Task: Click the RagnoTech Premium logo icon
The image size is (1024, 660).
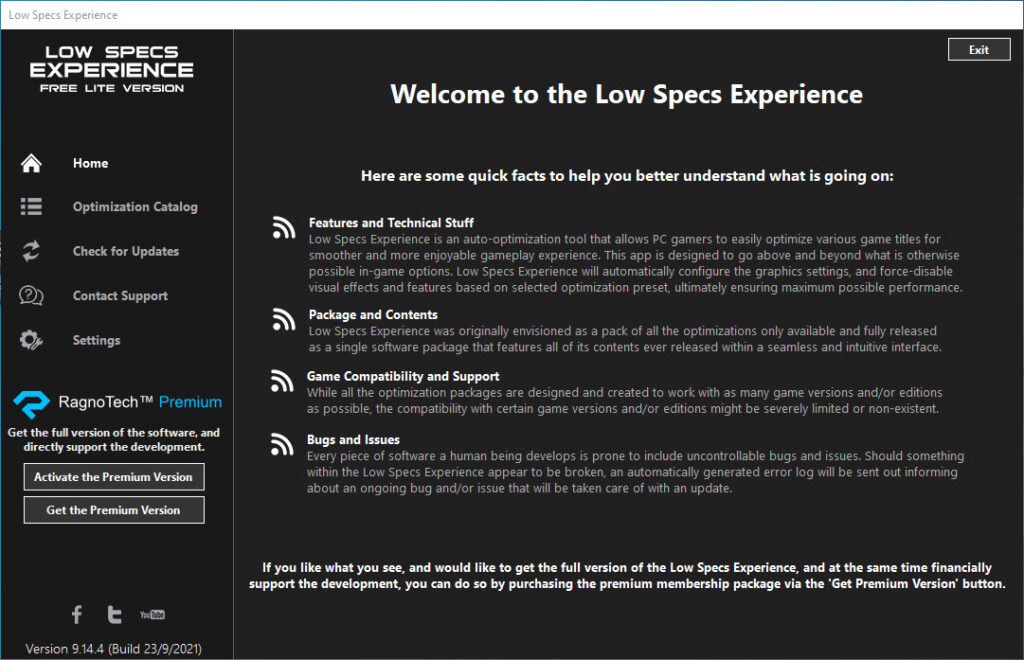Action: 31,403
